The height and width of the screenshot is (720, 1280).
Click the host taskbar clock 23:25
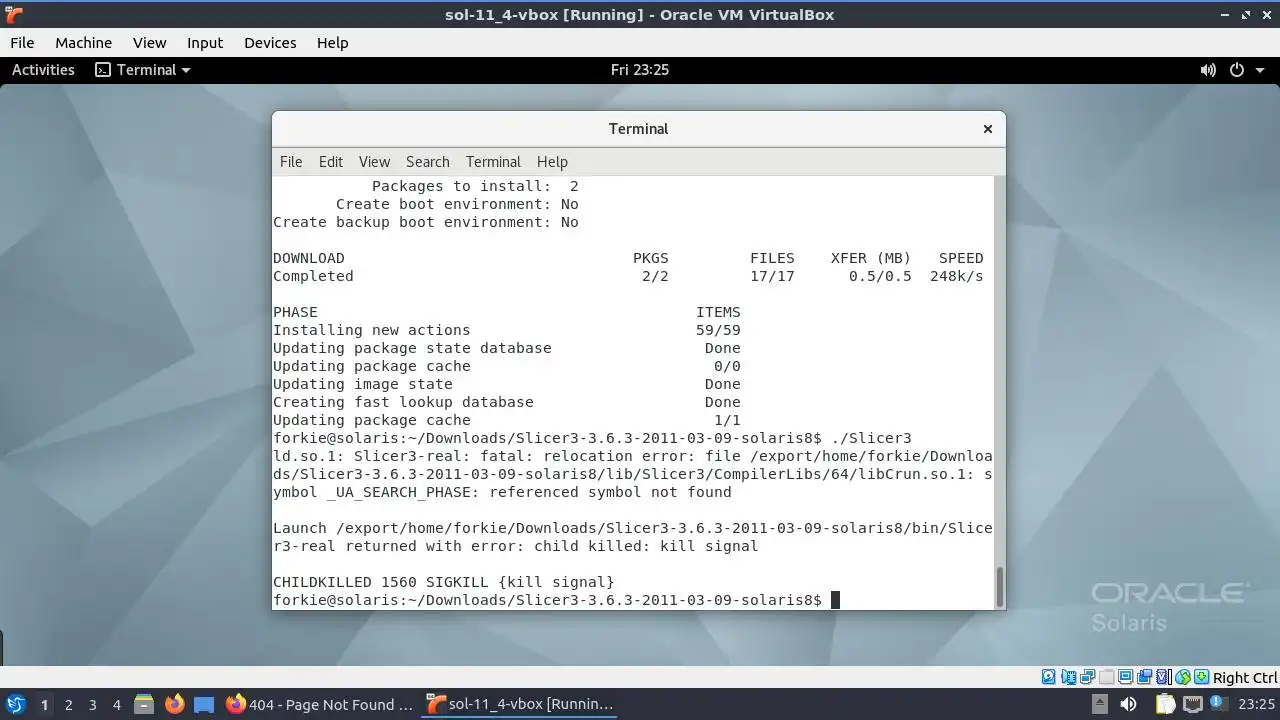coord(1256,704)
